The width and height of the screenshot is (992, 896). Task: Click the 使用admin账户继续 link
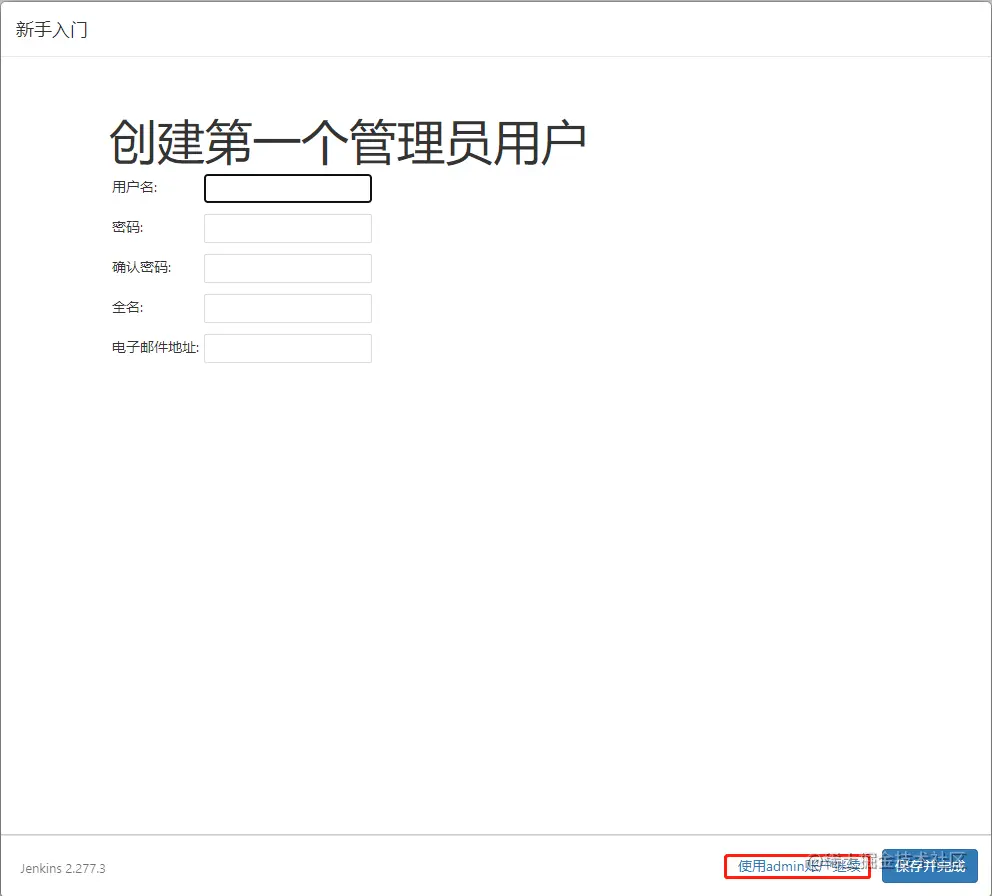click(799, 866)
